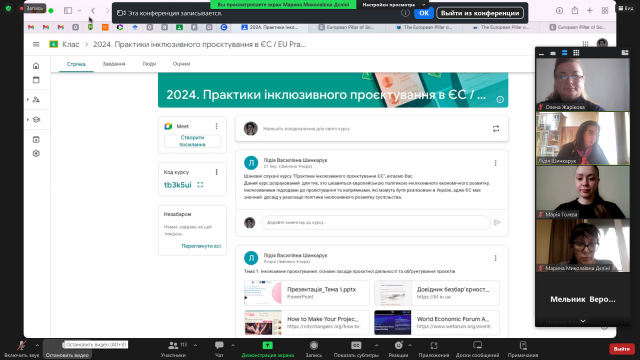
Task: Open the browser share icon
Action: click(575, 11)
